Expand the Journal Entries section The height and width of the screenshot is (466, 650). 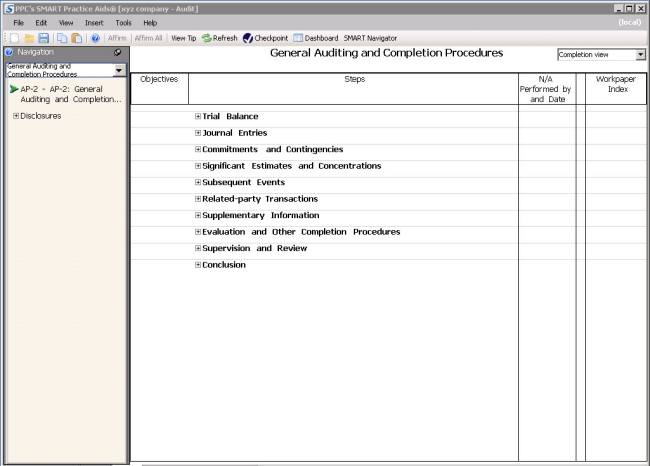(x=198, y=133)
